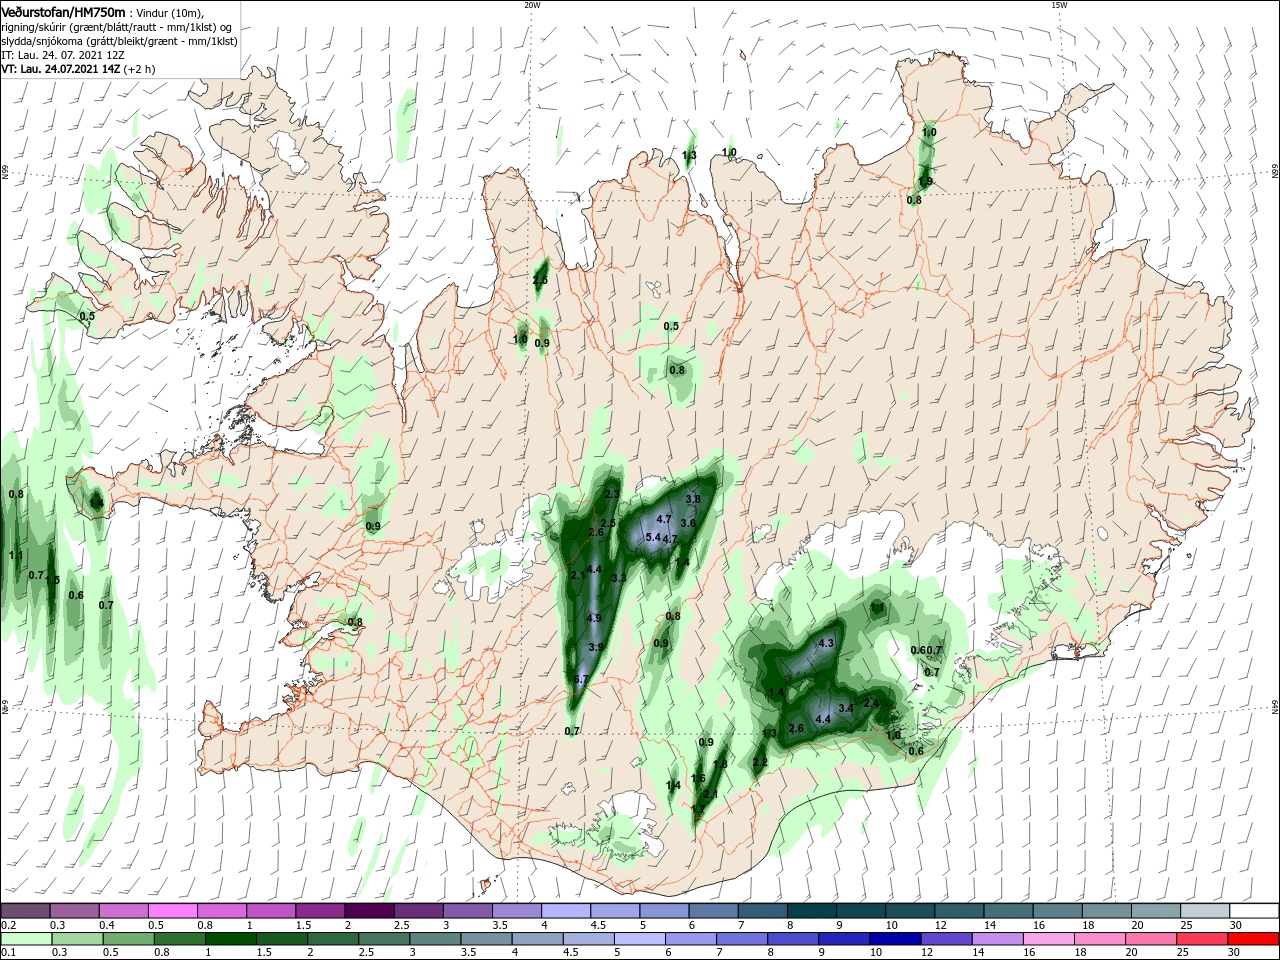Click the 30 label under the upper legend

tap(1236, 925)
